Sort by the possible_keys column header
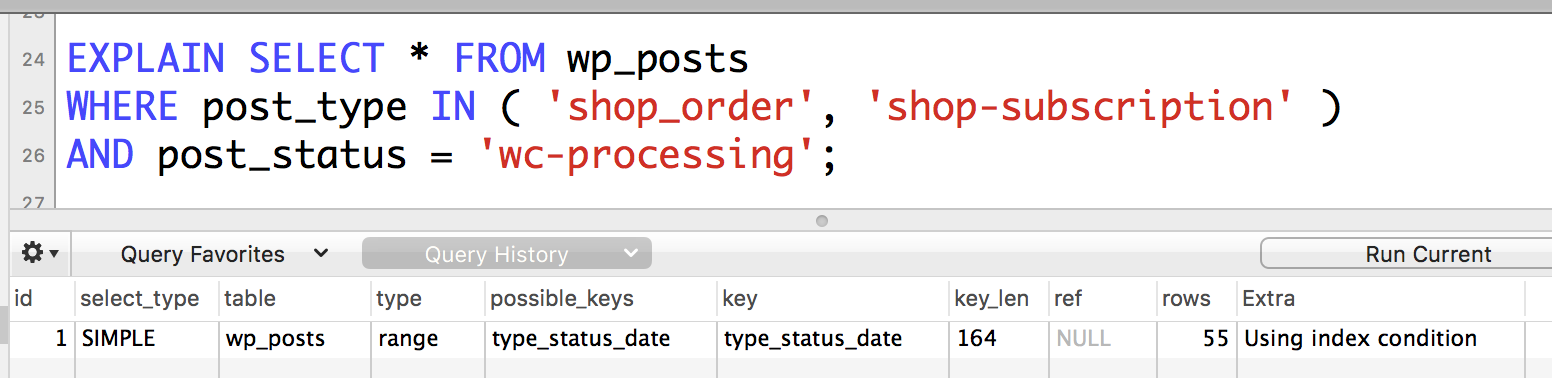This screenshot has height=378, width=1552. 600,298
